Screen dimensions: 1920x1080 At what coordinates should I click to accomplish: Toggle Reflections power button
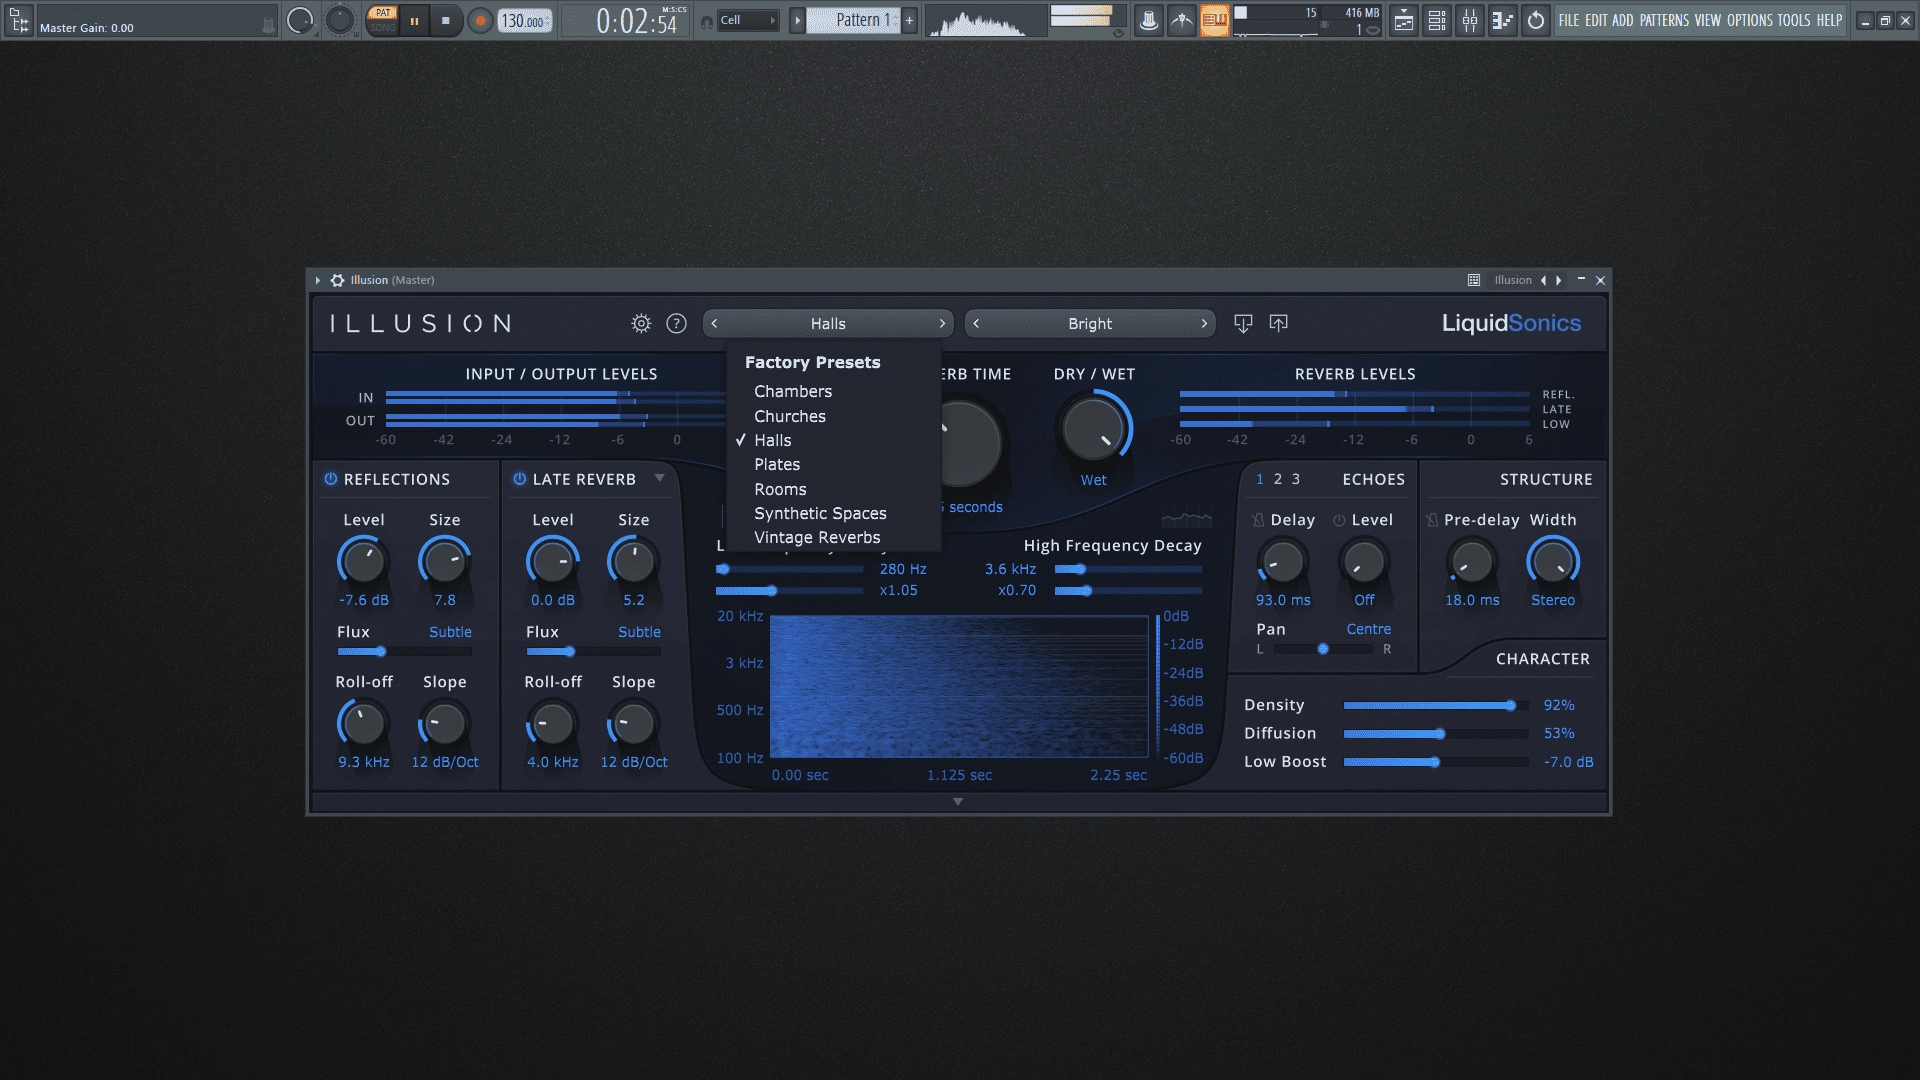[x=331, y=479]
